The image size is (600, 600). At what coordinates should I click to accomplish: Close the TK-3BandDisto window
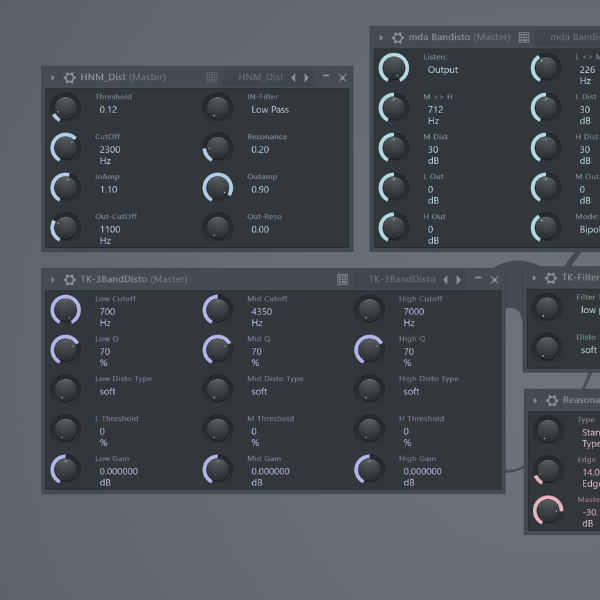pos(494,280)
